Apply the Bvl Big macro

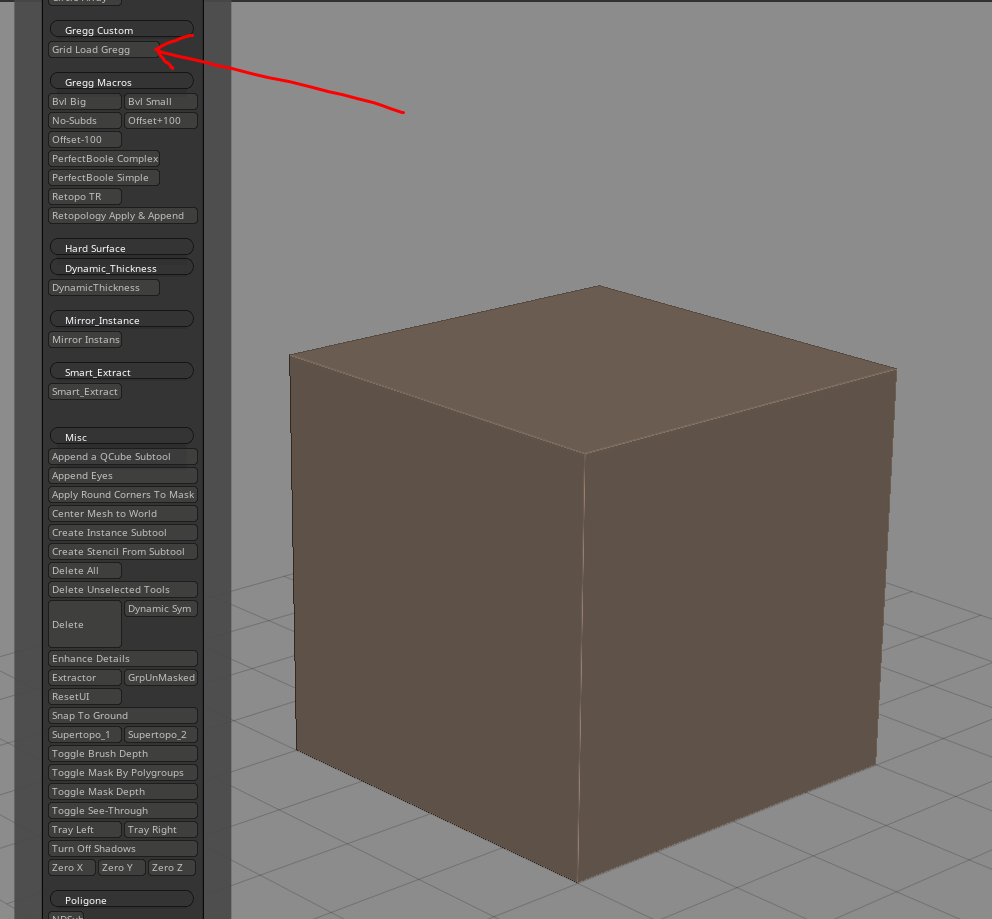84,101
